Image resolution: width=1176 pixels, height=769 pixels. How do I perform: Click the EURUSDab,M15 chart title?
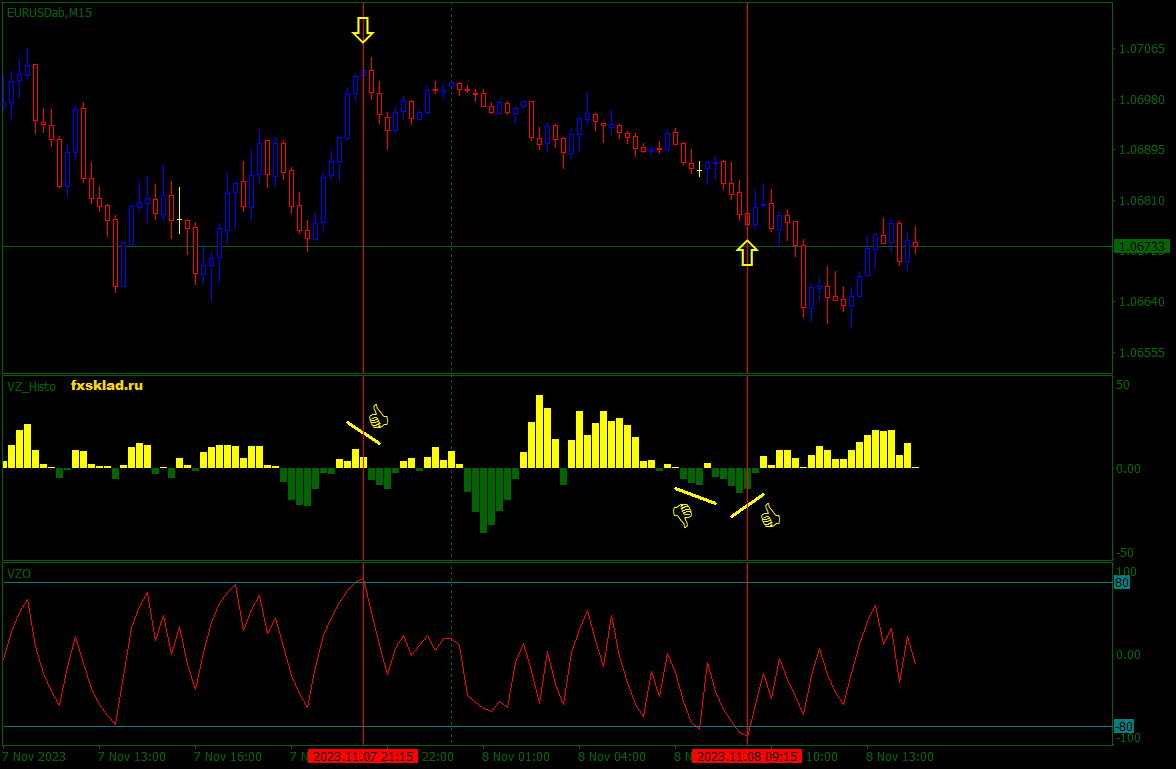tap(50, 13)
